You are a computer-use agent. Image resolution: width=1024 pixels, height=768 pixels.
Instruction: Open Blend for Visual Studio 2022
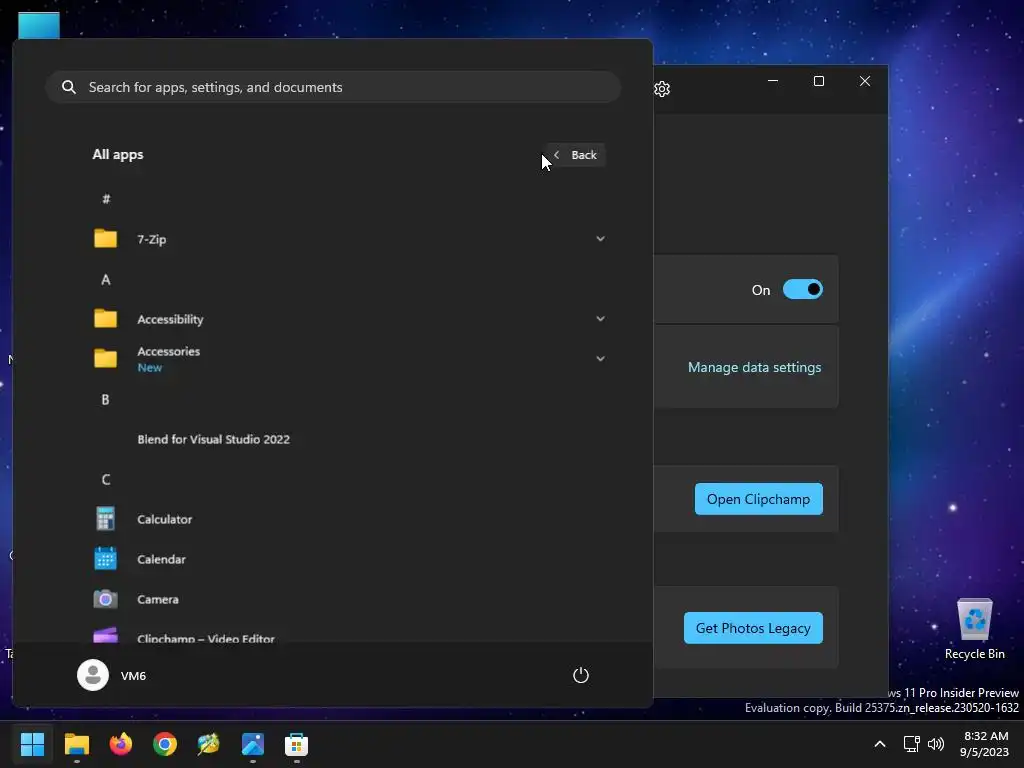(214, 440)
